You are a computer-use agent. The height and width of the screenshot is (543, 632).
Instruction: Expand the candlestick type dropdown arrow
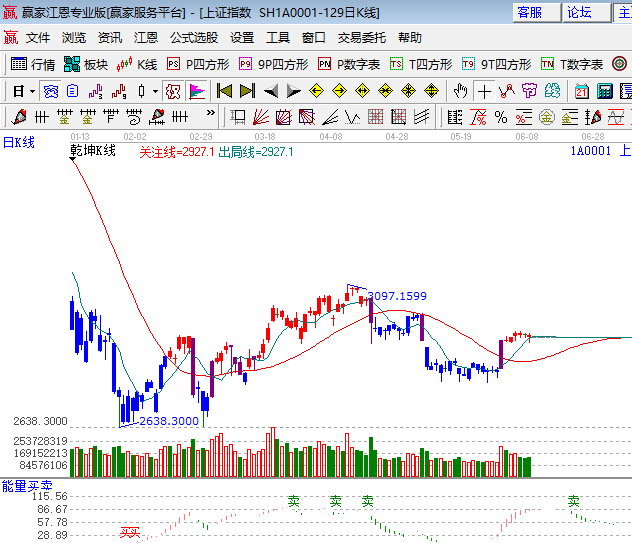155,91
